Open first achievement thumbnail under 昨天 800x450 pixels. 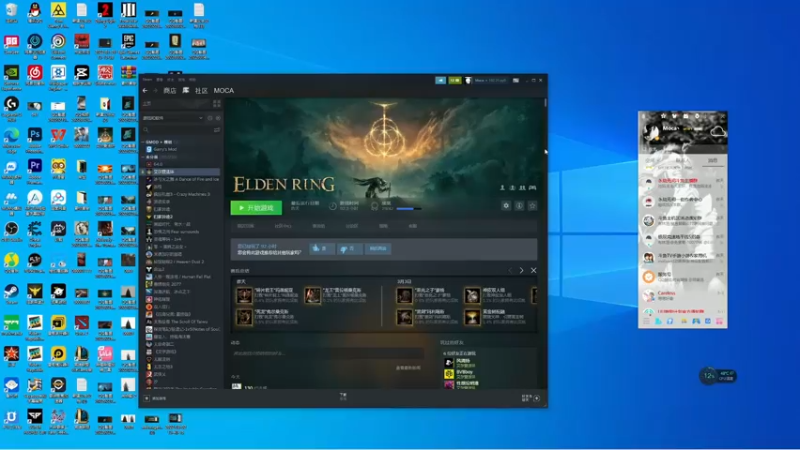click(x=244, y=295)
